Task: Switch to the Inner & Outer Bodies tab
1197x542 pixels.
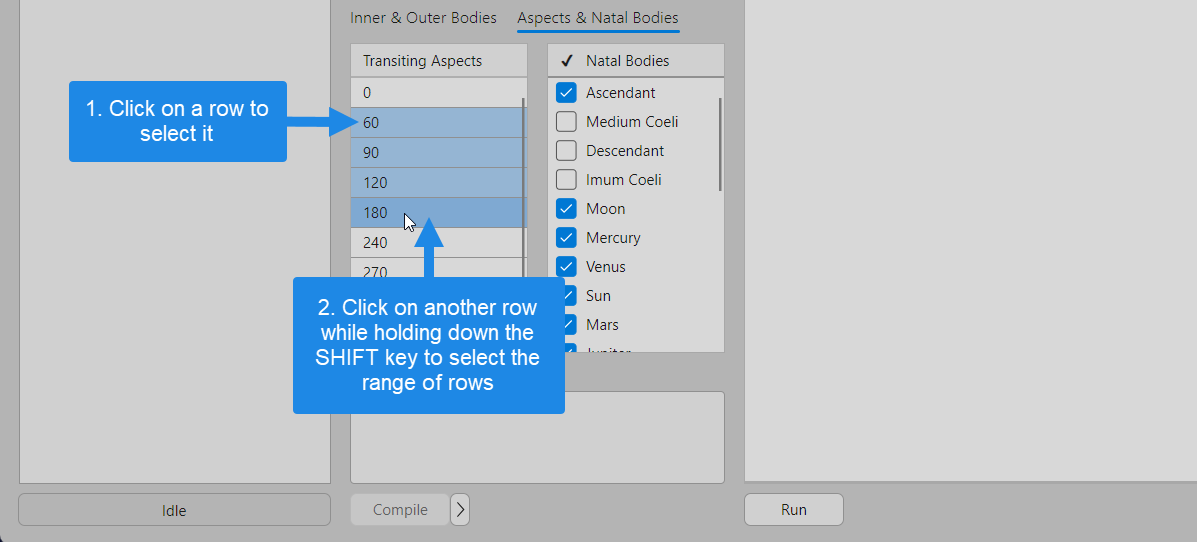Action: [423, 18]
